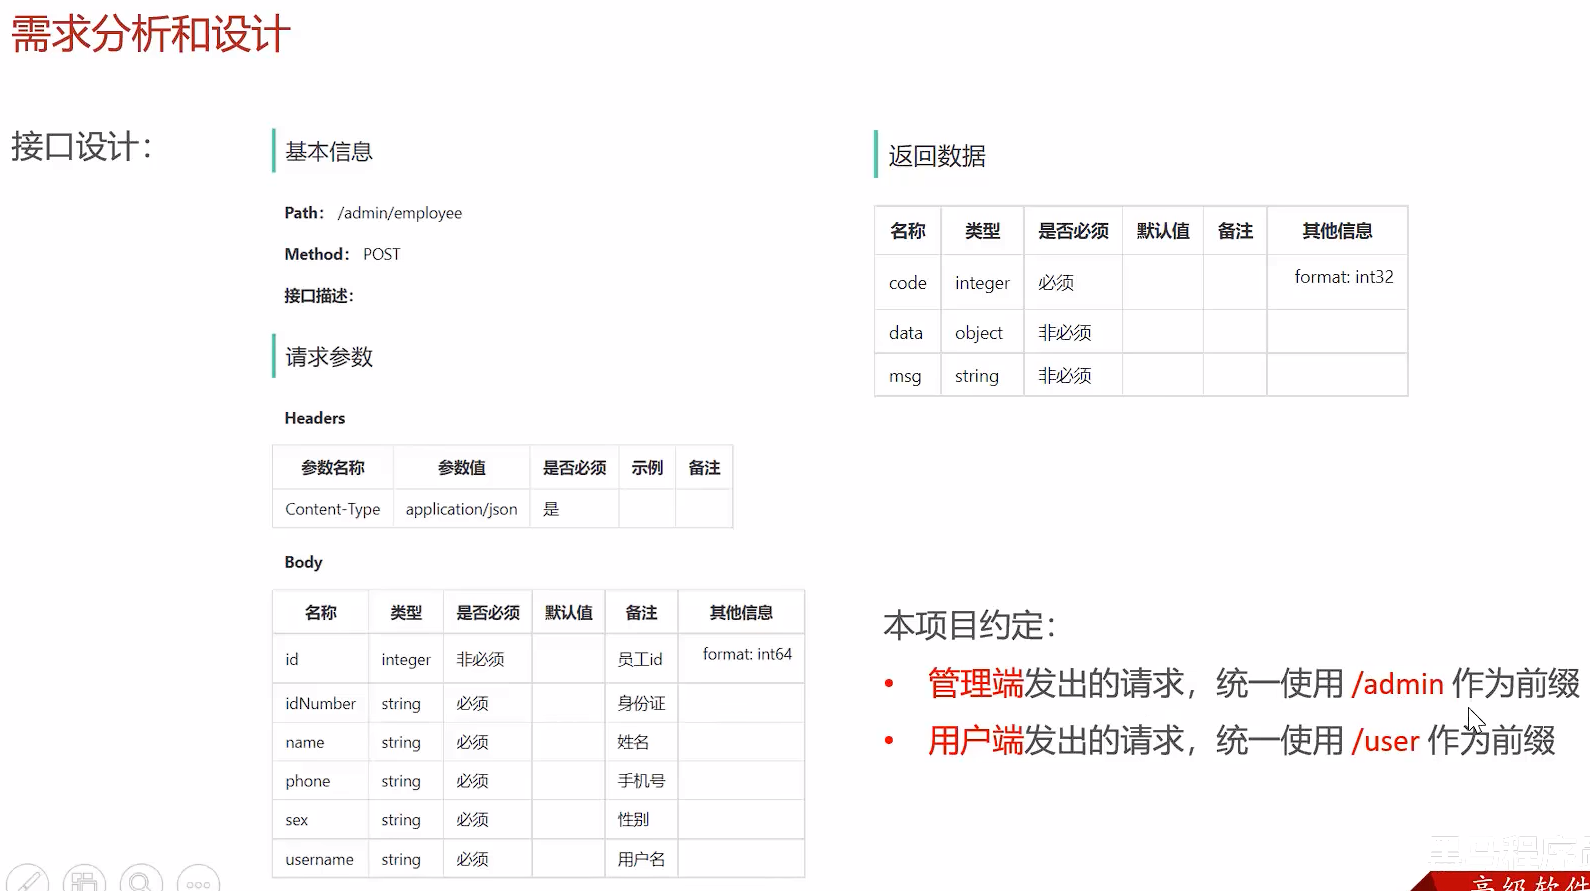1590x891 pixels.
Task: Click the 需求分析和设计 slide title
Action: [x=150, y=34]
